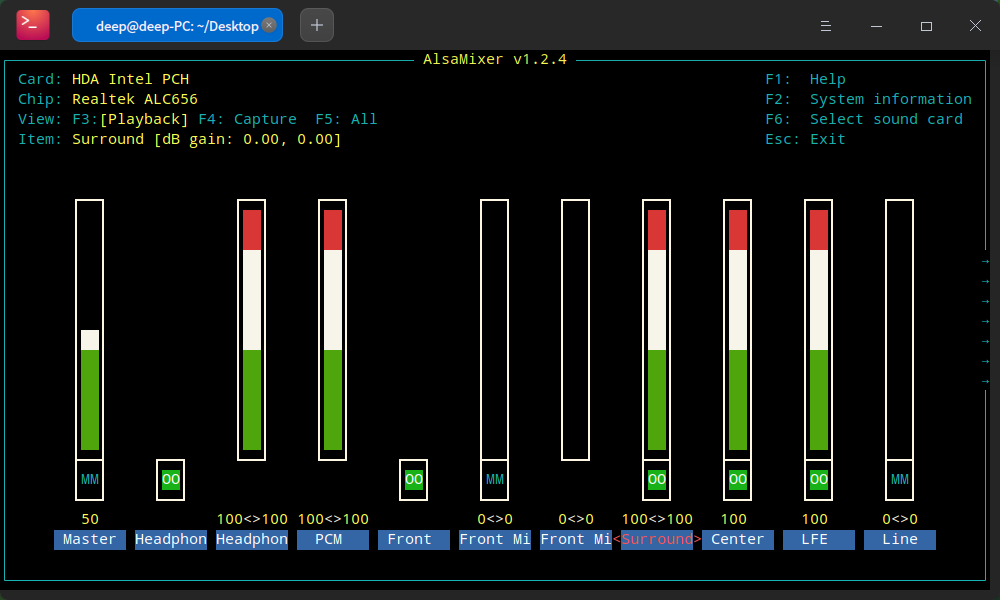1000x600 pixels.
Task: Click the System information option
Action: [x=890, y=99]
